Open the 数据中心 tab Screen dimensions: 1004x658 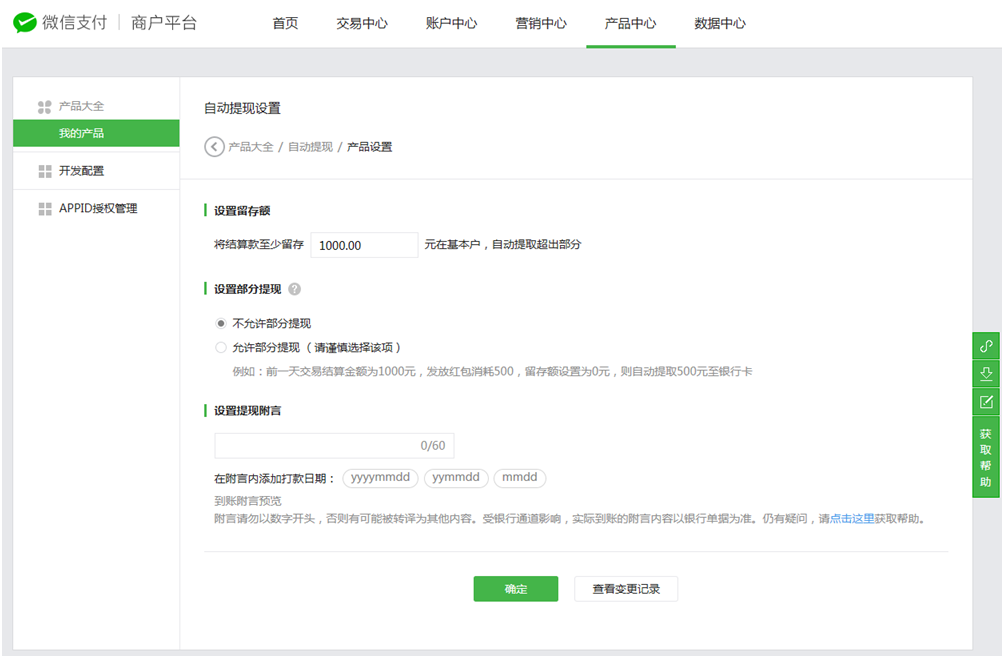[720, 23]
